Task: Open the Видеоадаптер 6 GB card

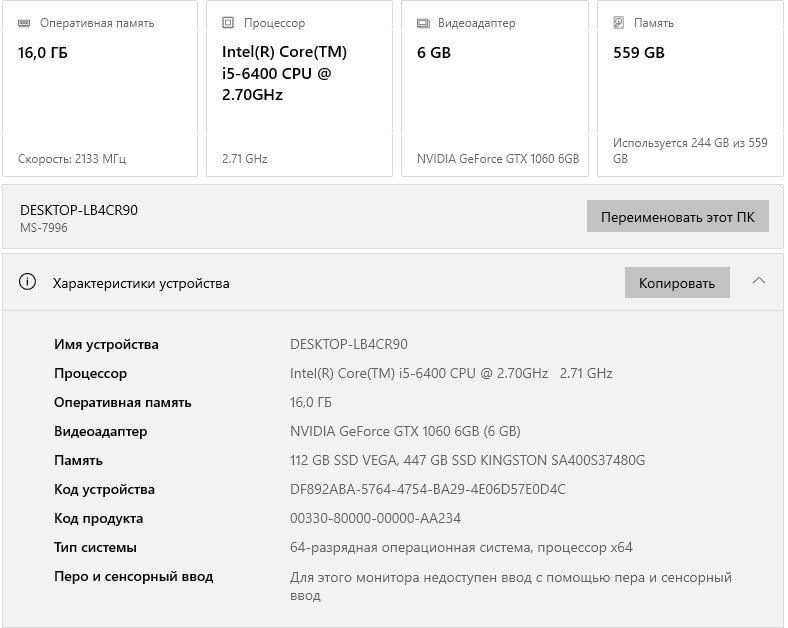Action: click(495, 88)
